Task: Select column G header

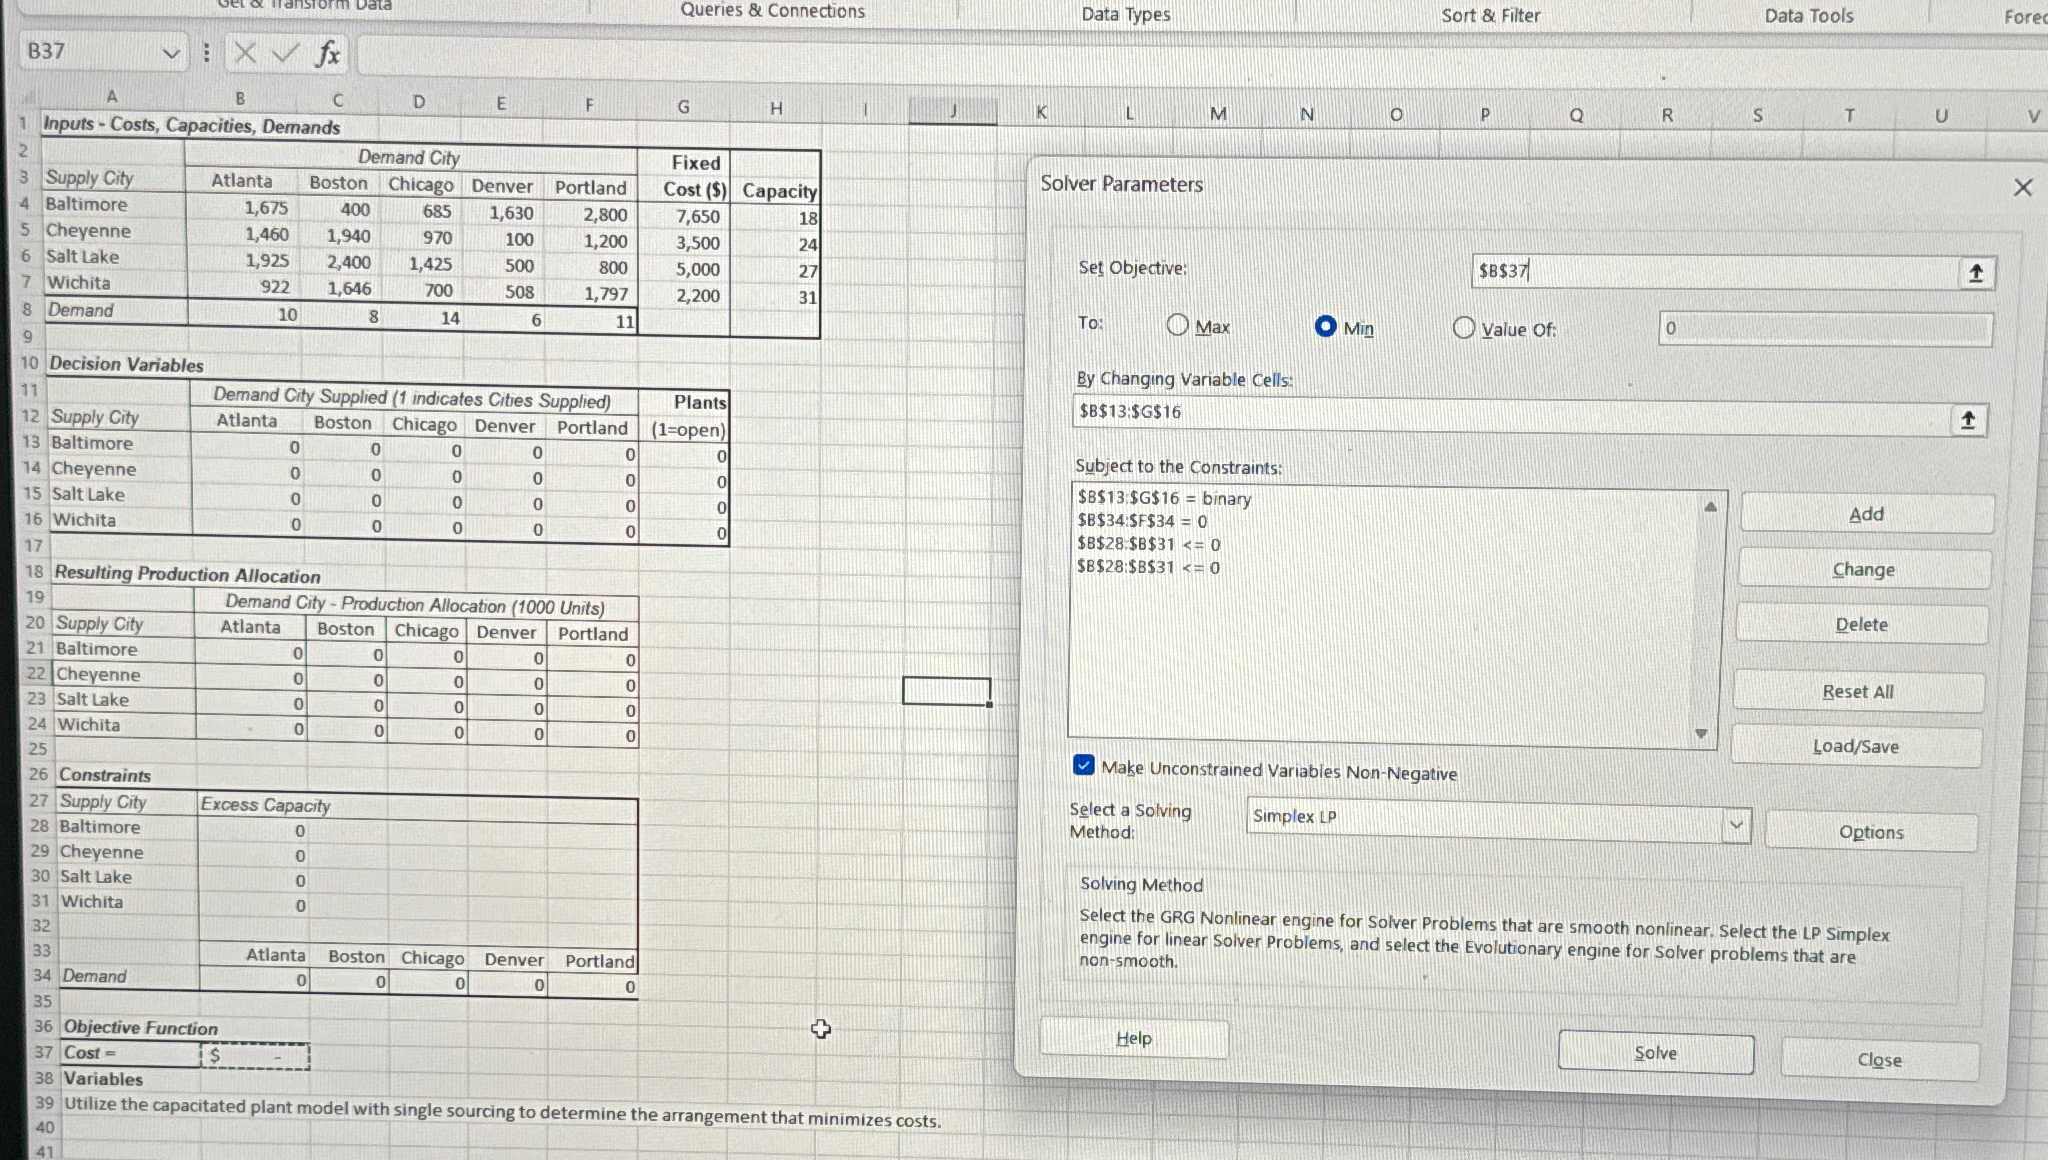Action: tap(683, 106)
